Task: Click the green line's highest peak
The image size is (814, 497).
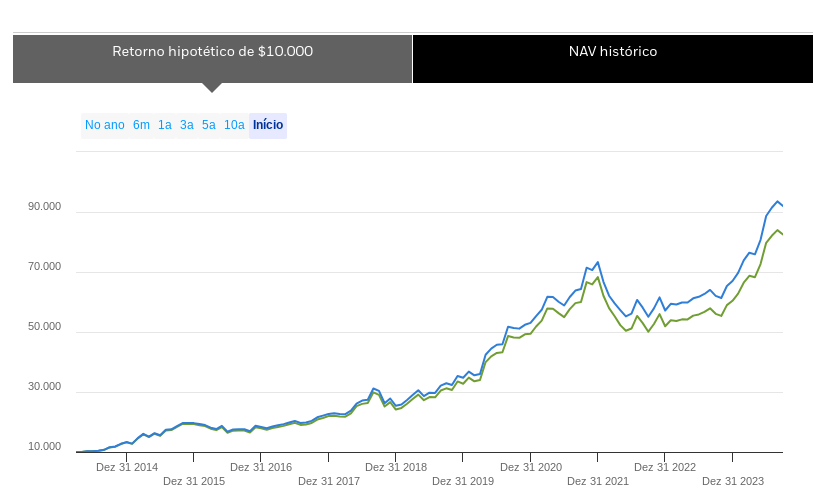Action: pos(777,230)
